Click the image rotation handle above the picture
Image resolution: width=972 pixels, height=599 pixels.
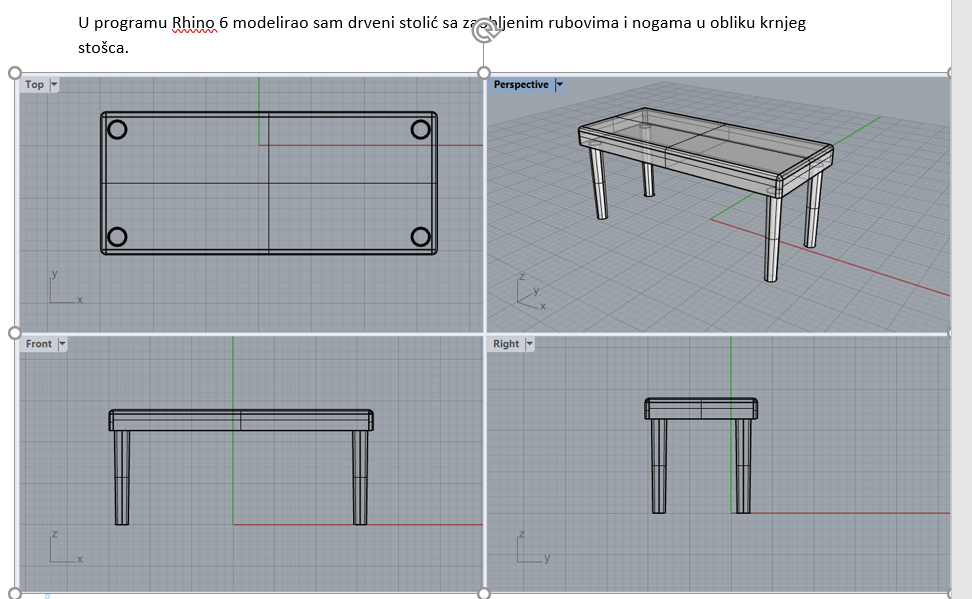[x=486, y=32]
